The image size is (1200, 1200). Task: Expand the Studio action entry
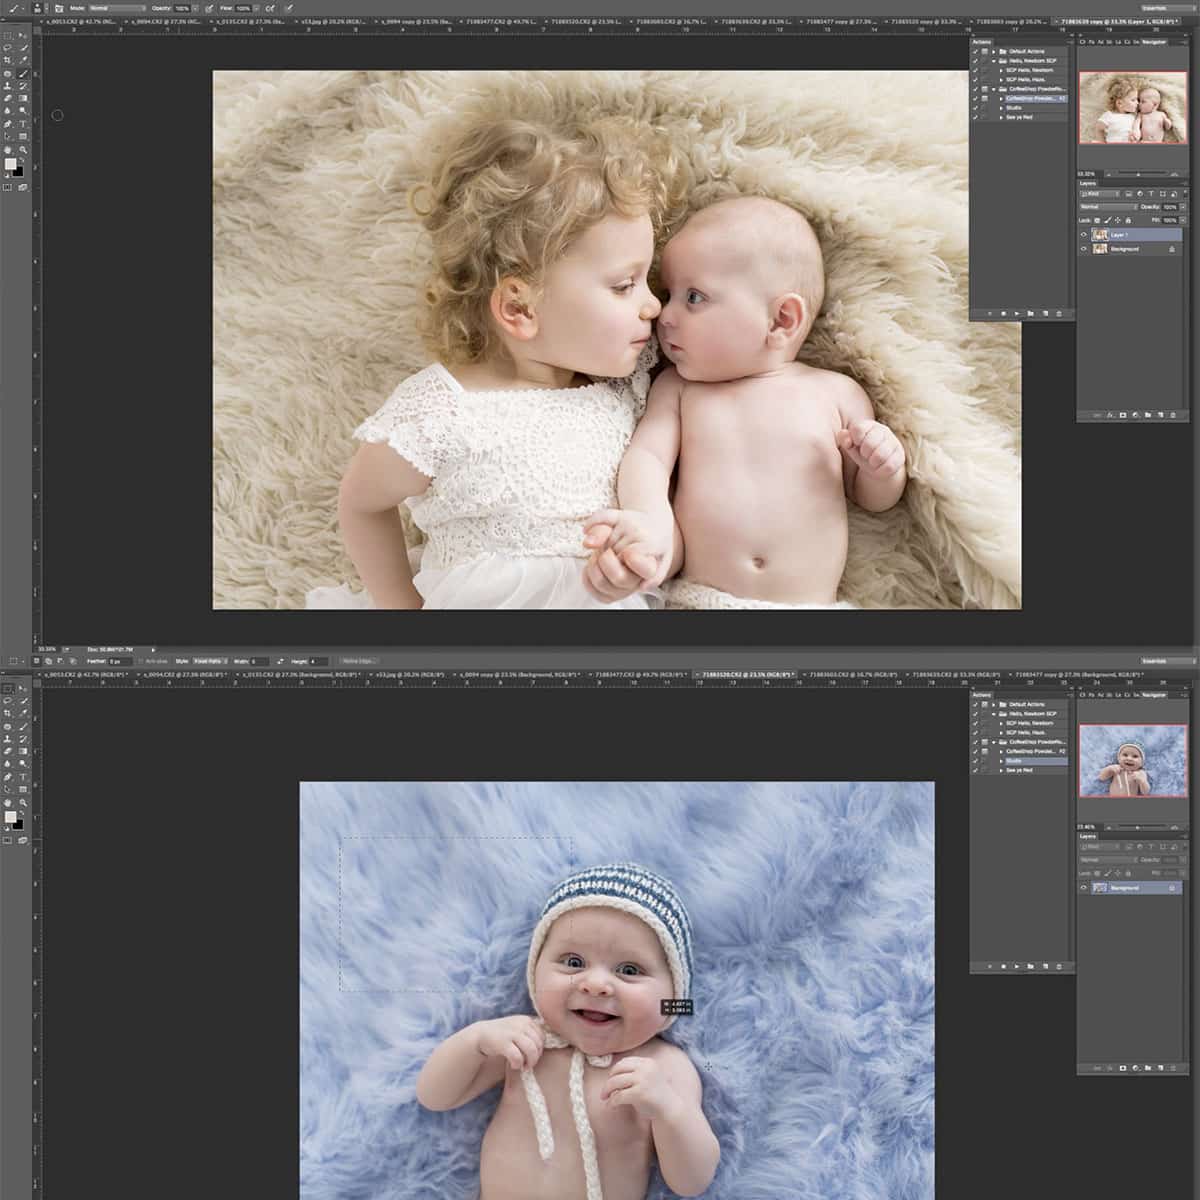pos(1001,107)
